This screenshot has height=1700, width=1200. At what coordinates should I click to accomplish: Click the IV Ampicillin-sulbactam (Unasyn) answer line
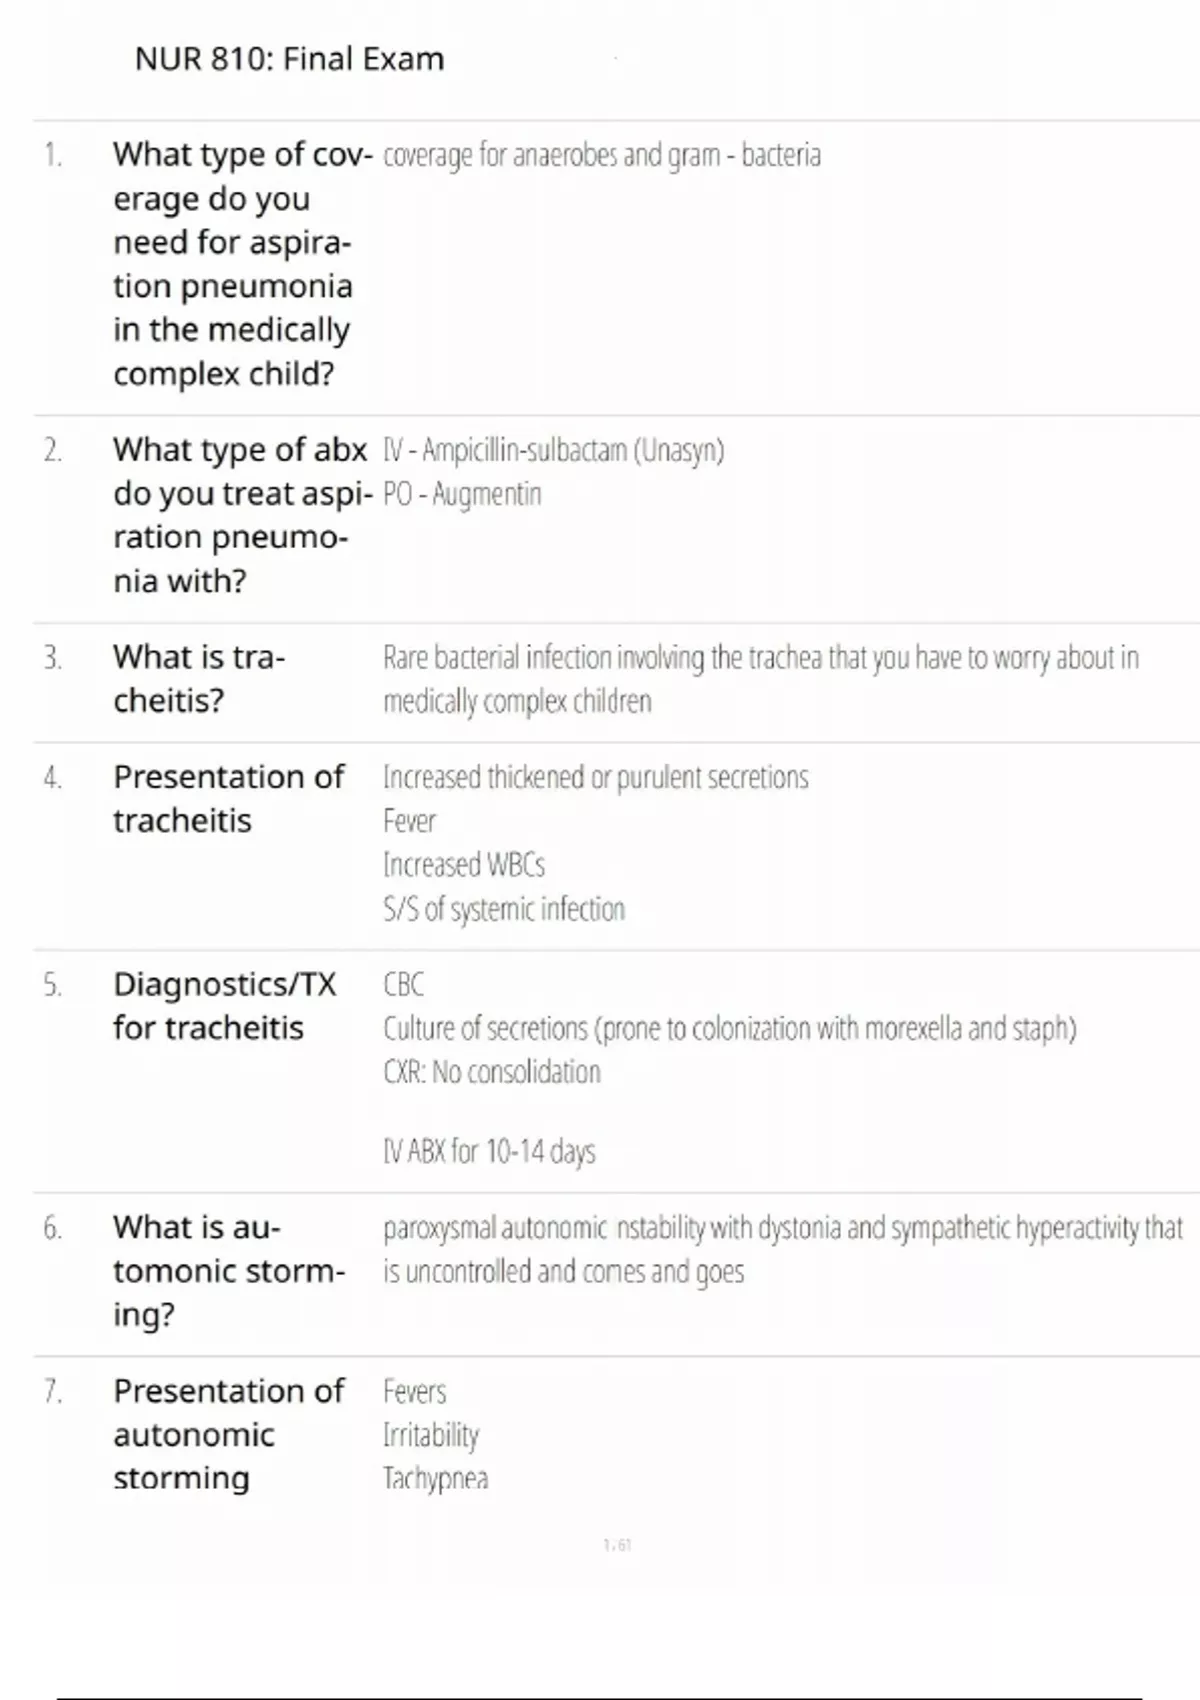pos(553,450)
